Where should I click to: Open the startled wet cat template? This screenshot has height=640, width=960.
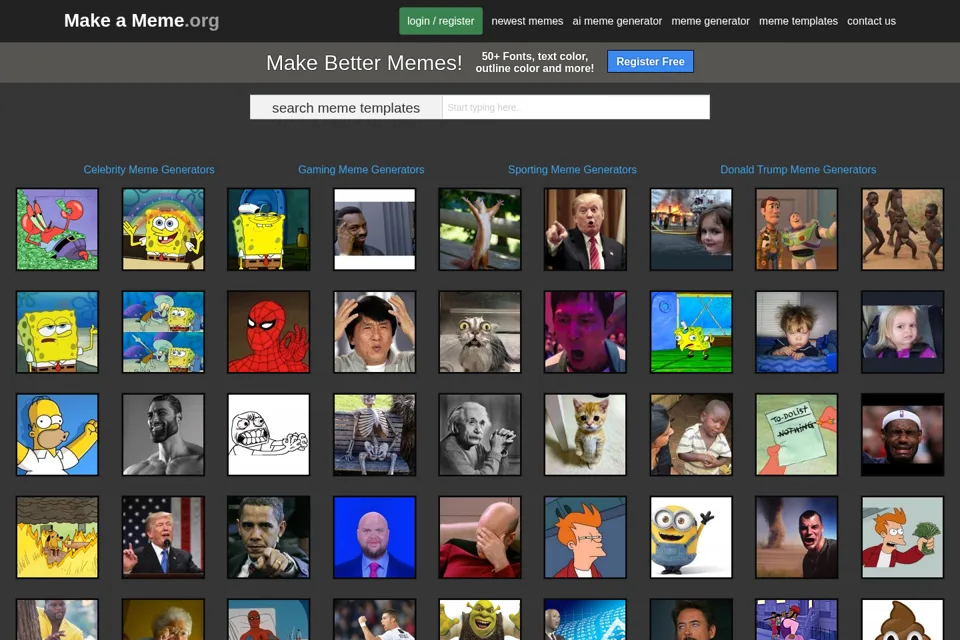(x=480, y=332)
